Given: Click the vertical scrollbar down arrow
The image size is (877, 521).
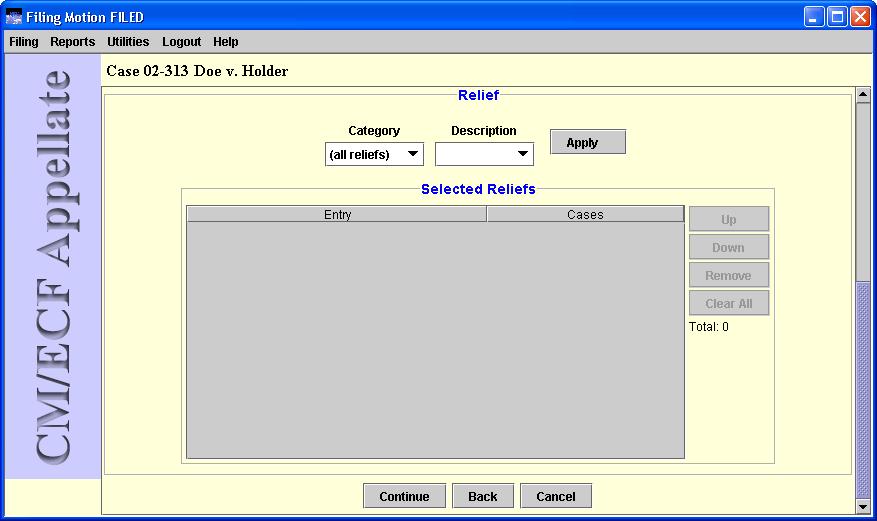Looking at the screenshot, I should [x=863, y=506].
